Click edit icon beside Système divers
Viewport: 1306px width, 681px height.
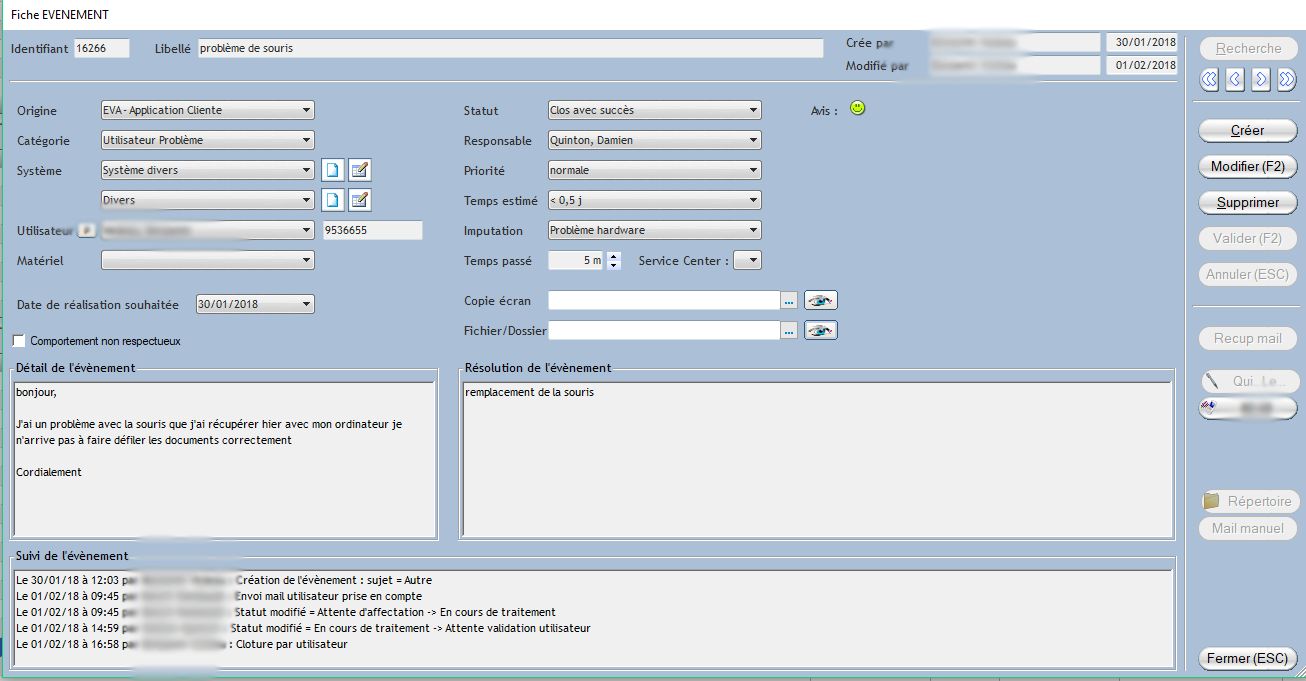359,171
